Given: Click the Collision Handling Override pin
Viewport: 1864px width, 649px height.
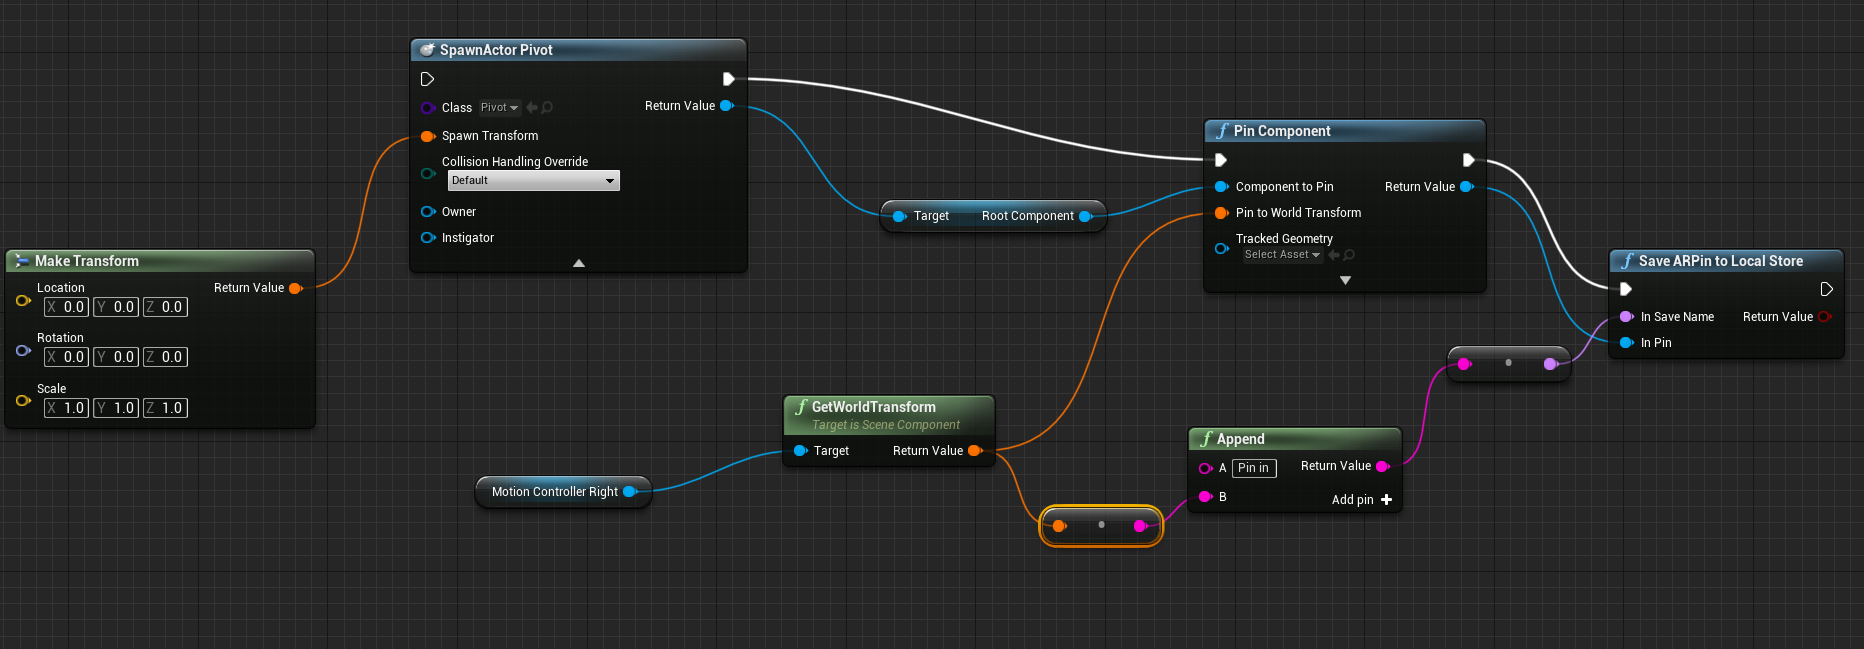Looking at the screenshot, I should (x=428, y=174).
